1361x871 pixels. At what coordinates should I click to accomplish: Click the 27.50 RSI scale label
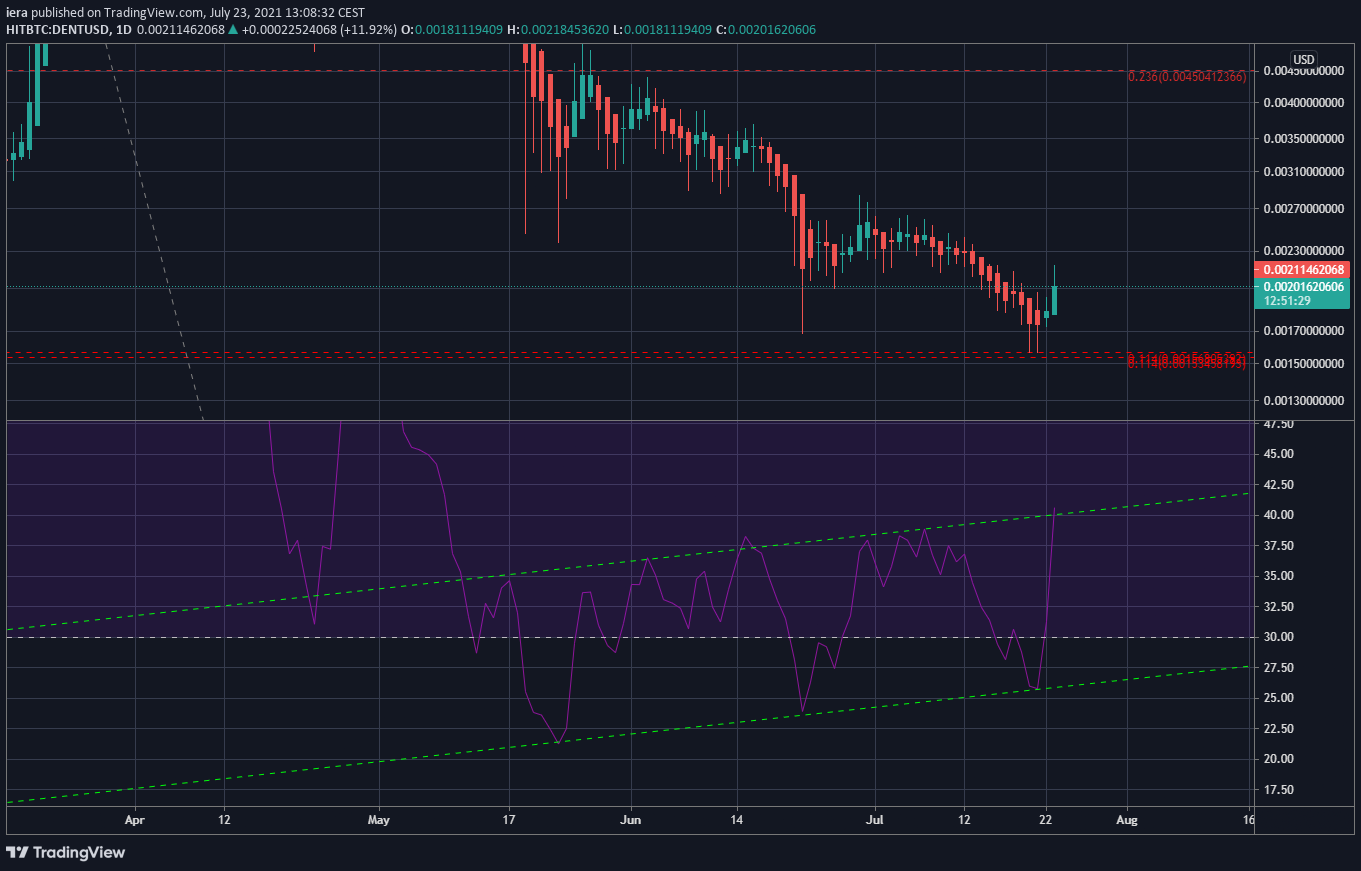(x=1278, y=668)
